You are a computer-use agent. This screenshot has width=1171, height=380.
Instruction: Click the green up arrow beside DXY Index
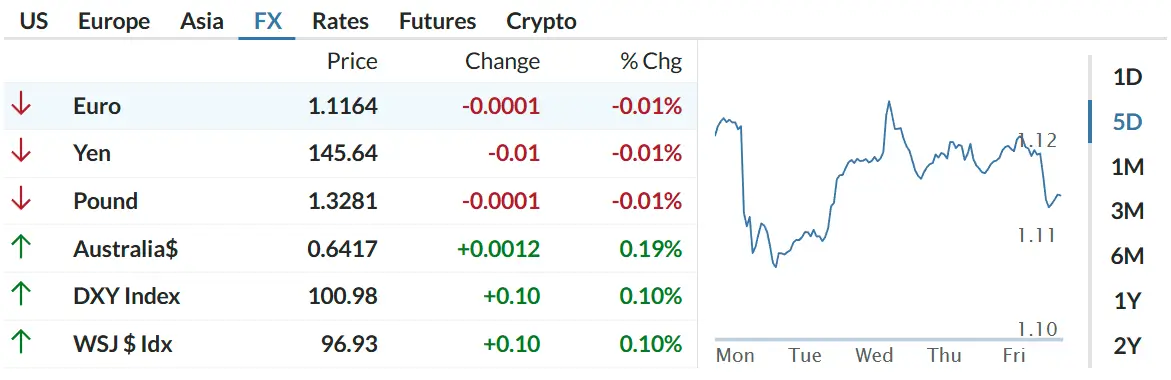coord(21,296)
